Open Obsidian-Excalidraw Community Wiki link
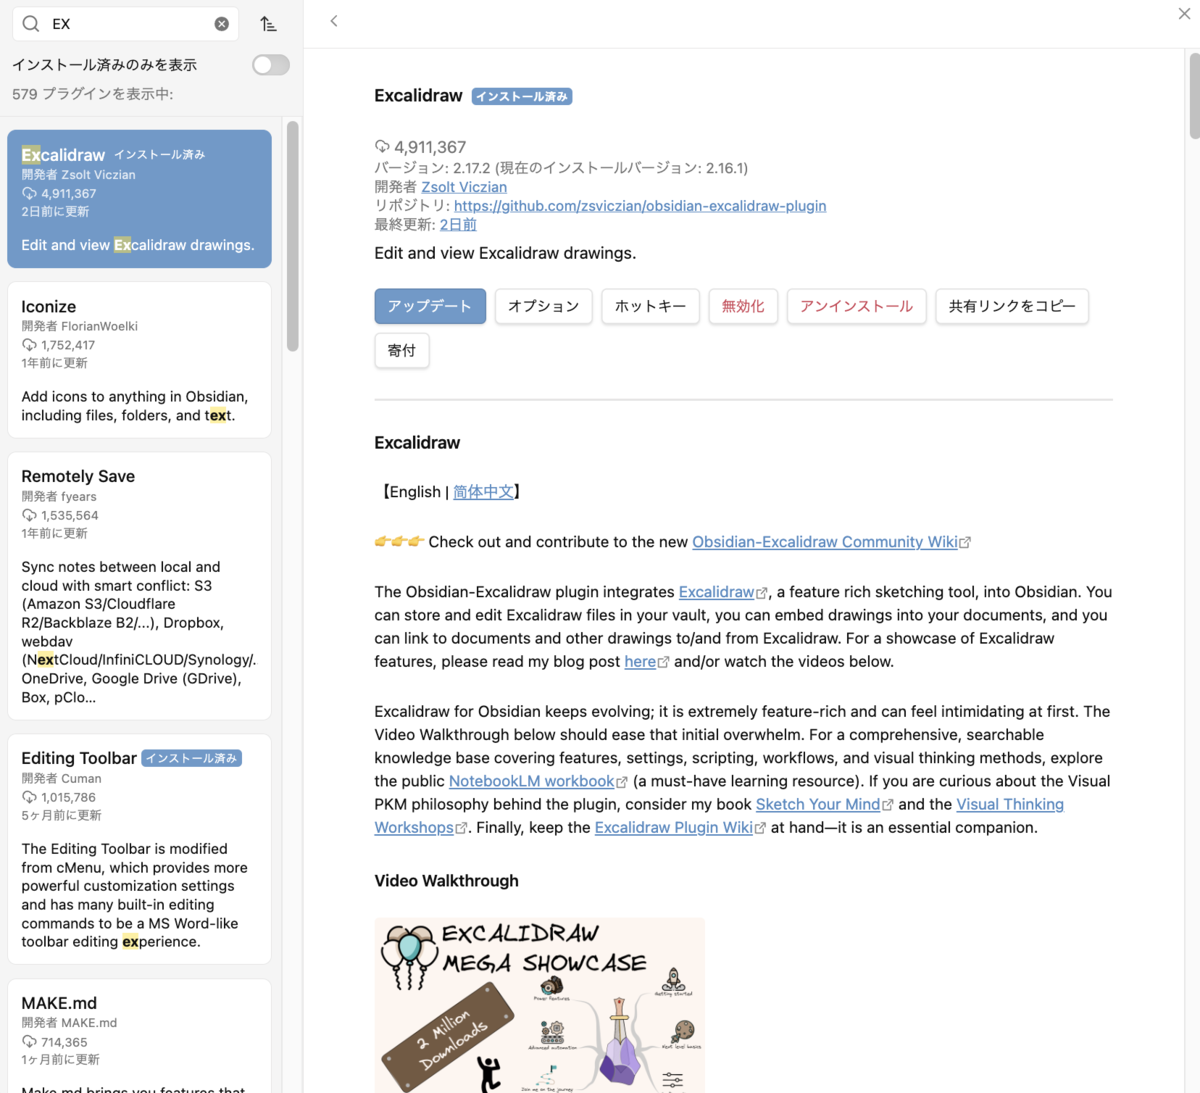This screenshot has width=1200, height=1093. point(831,542)
